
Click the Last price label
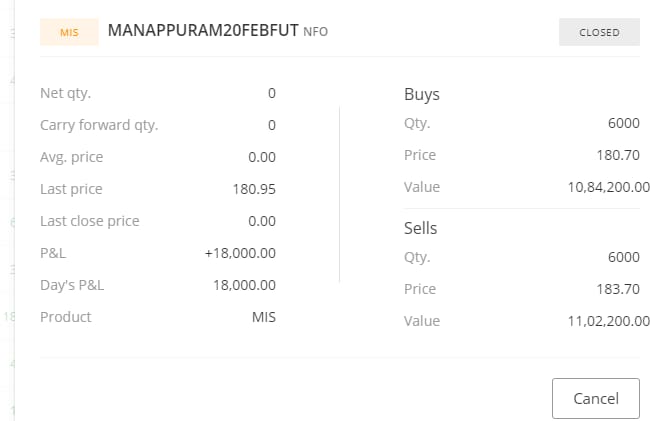(71, 189)
